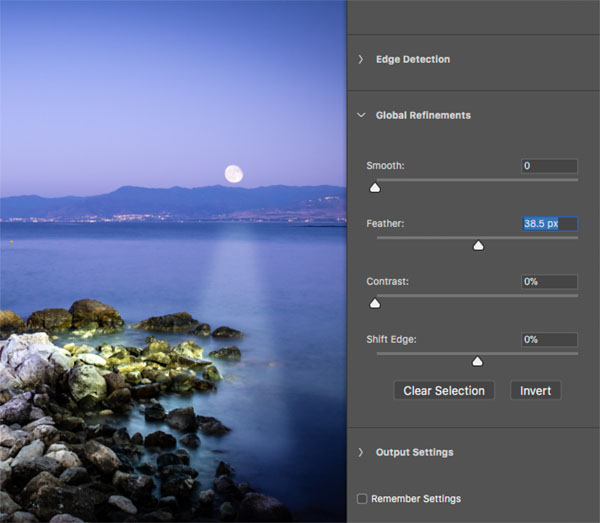Click the full moon in the image
The height and width of the screenshot is (523, 600).
click(x=233, y=174)
